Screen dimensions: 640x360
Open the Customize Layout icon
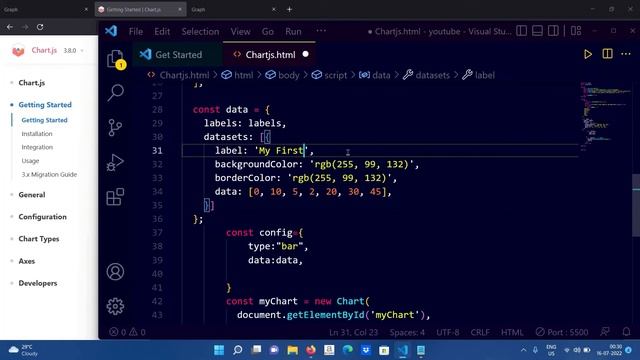[576, 31]
